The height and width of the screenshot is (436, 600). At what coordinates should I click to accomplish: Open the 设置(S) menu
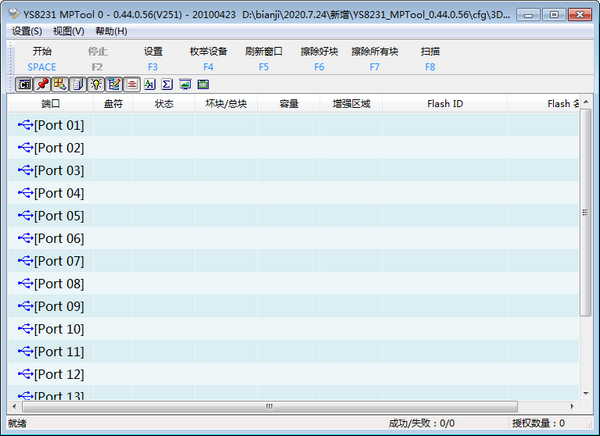click(x=27, y=31)
